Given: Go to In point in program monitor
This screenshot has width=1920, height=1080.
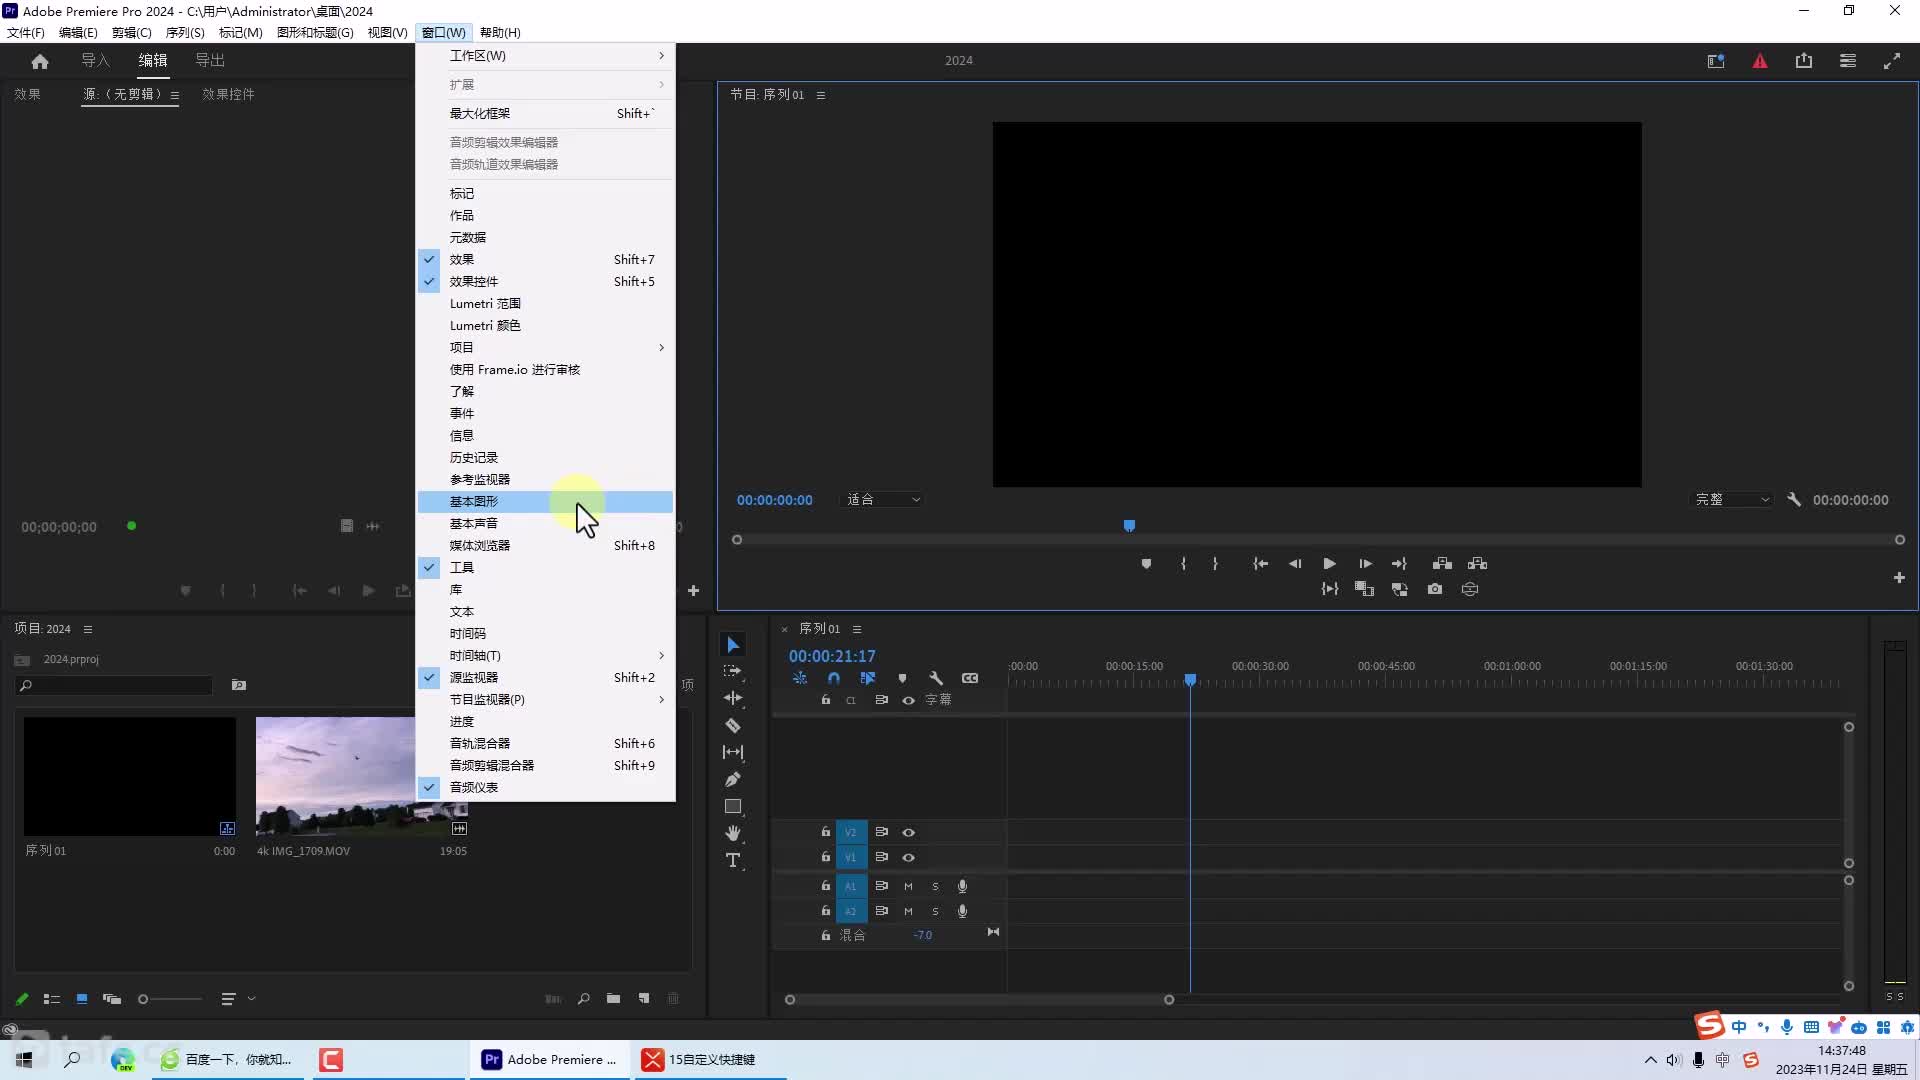Looking at the screenshot, I should 1260,564.
